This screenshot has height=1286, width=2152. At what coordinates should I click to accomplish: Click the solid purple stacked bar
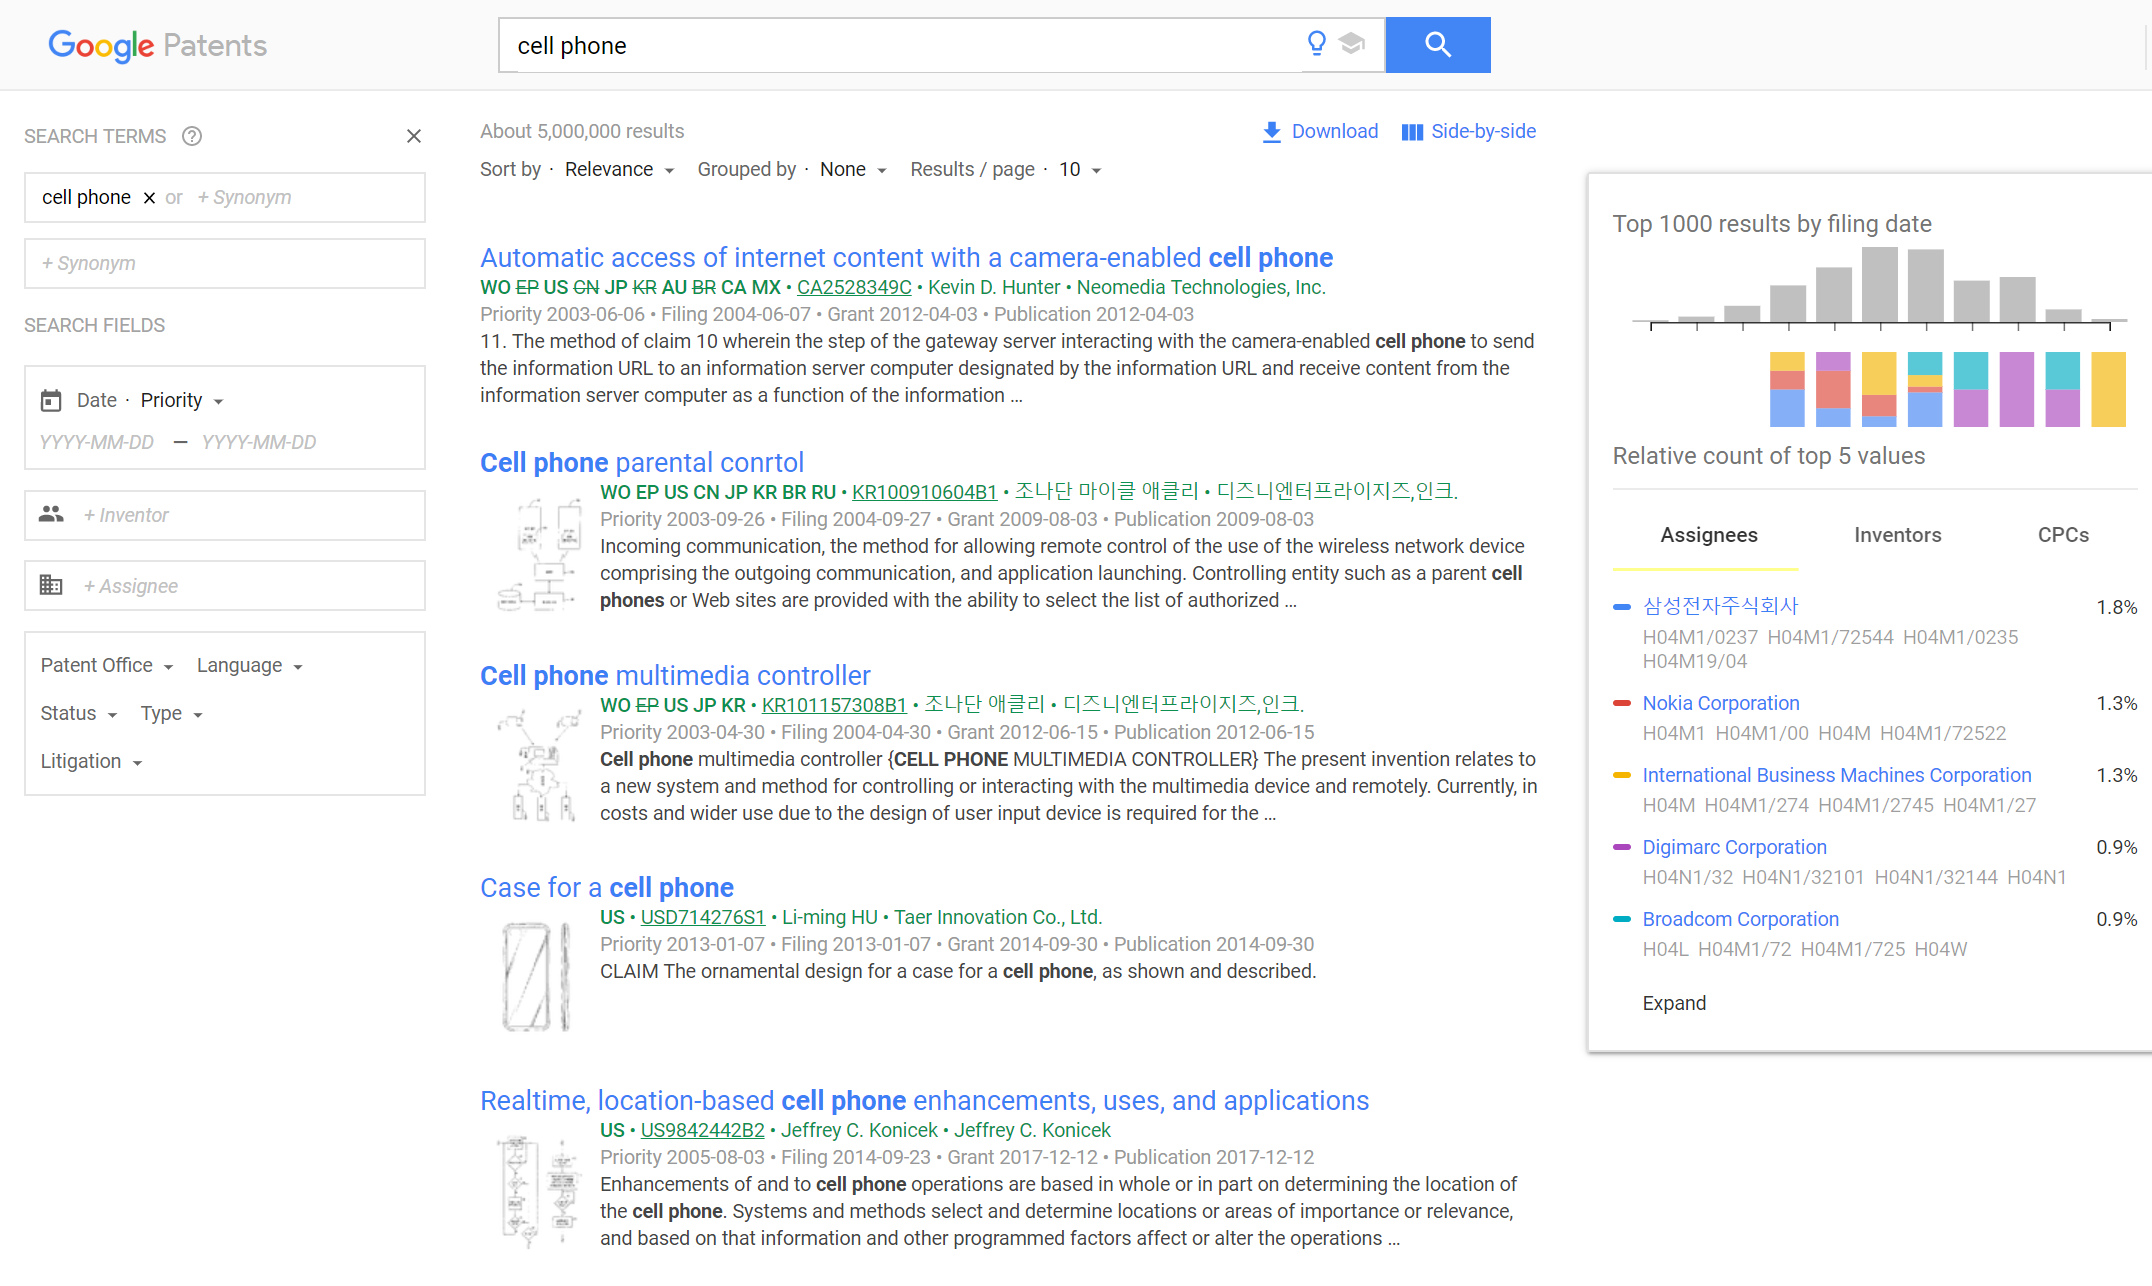coord(2016,390)
